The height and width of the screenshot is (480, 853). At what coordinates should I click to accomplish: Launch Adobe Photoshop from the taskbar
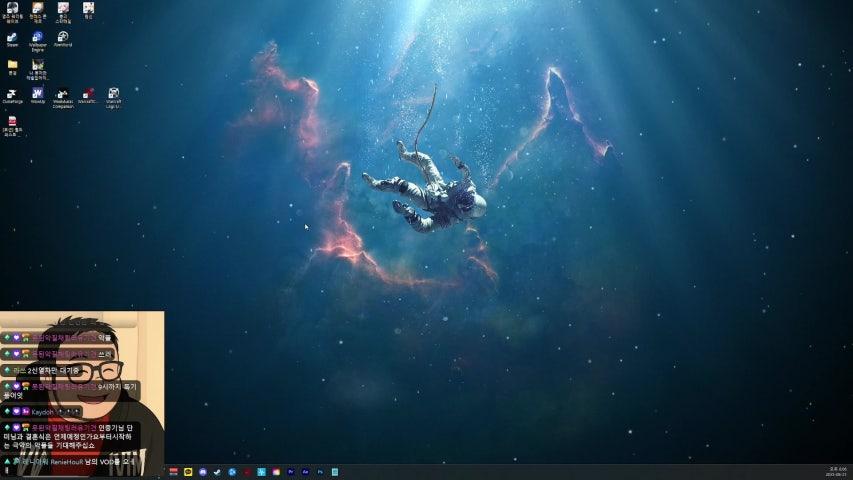click(x=320, y=472)
